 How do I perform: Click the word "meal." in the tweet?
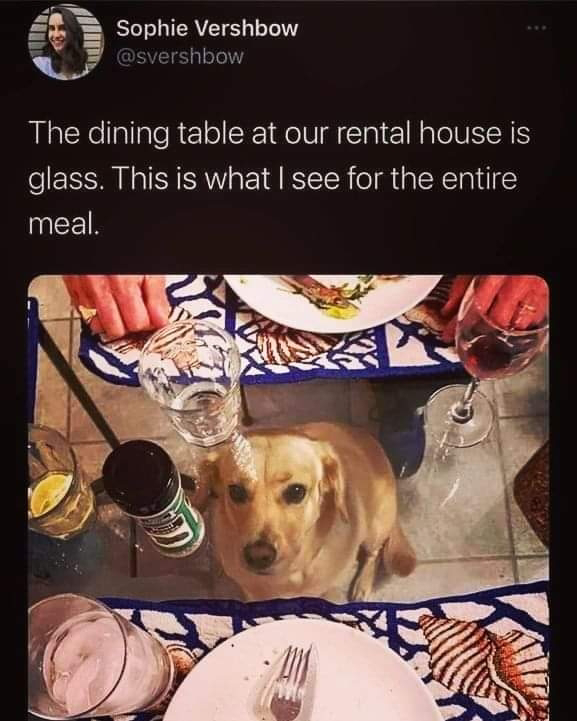pyautogui.click(x=64, y=223)
